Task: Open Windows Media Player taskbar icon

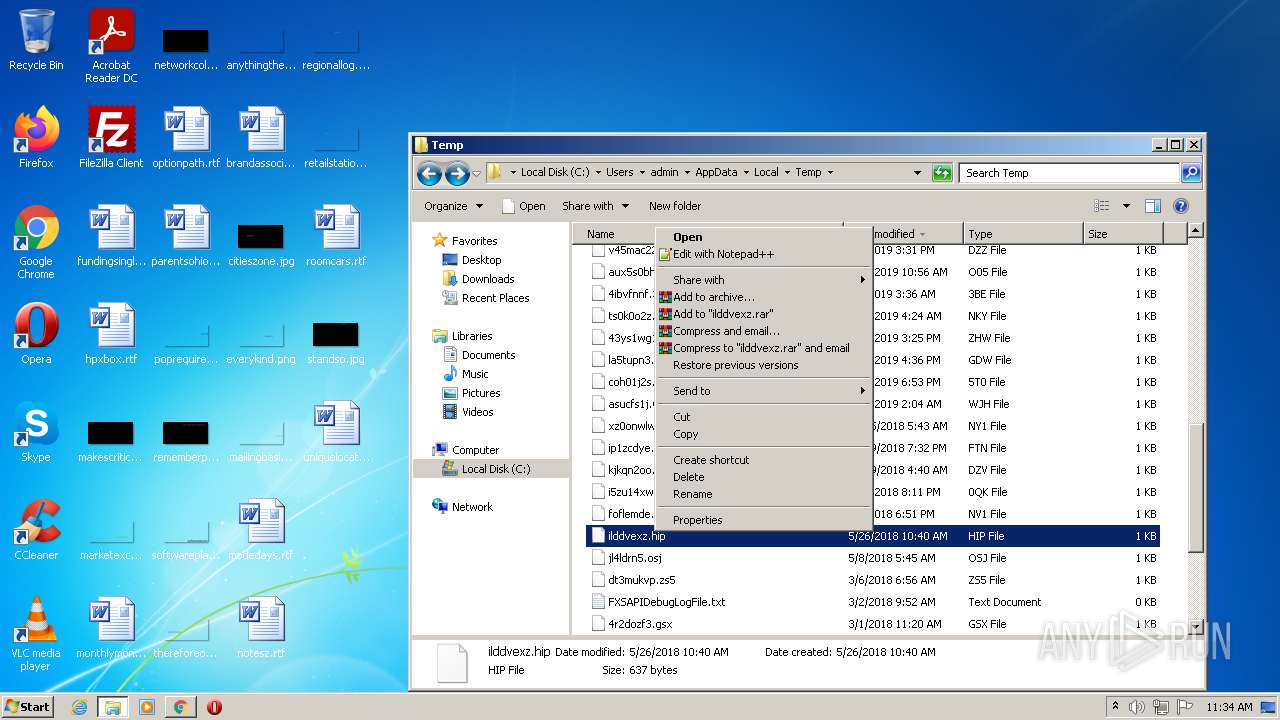Action: click(147, 707)
